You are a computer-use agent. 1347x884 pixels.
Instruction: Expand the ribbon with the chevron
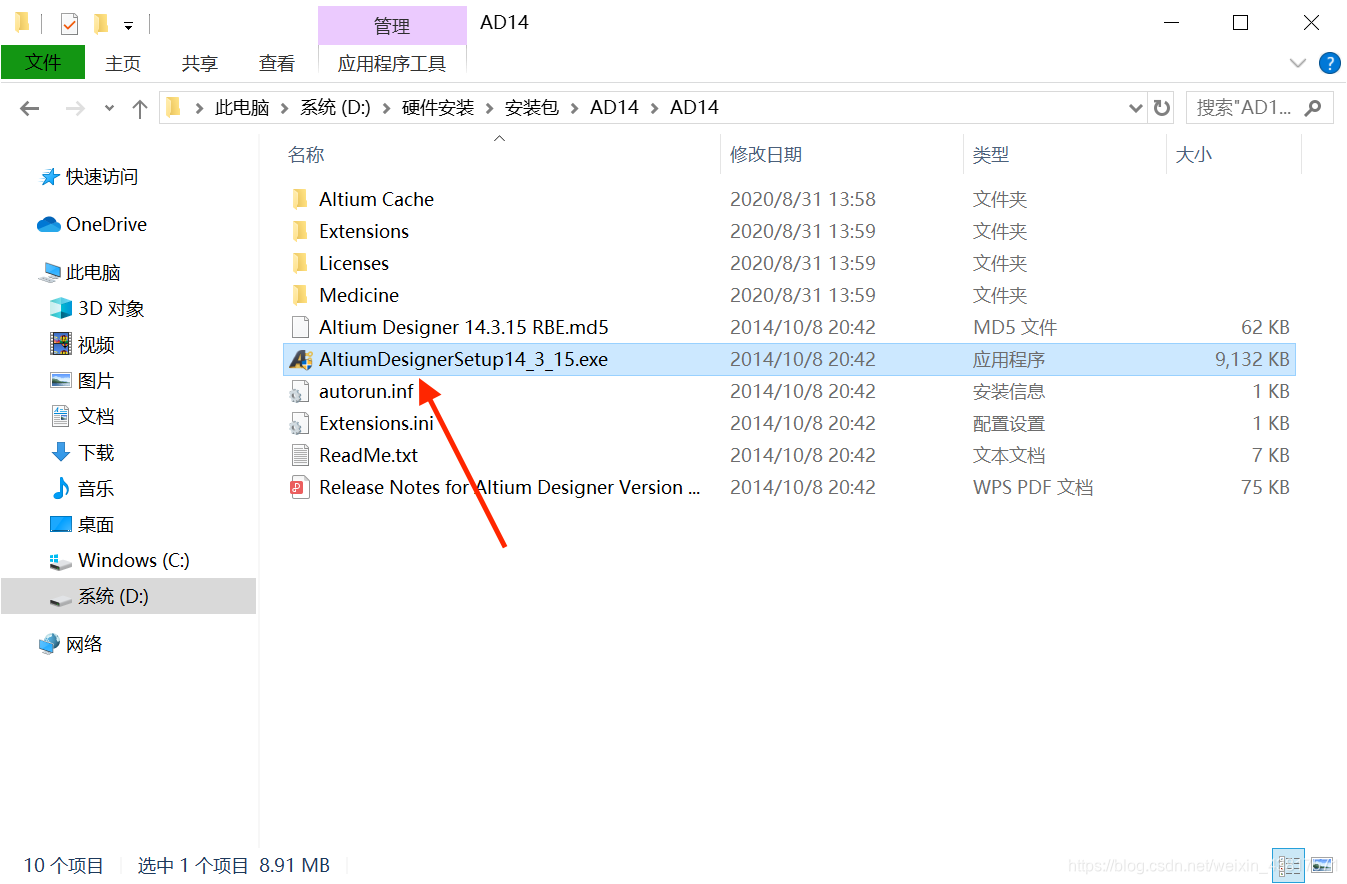click(1298, 64)
